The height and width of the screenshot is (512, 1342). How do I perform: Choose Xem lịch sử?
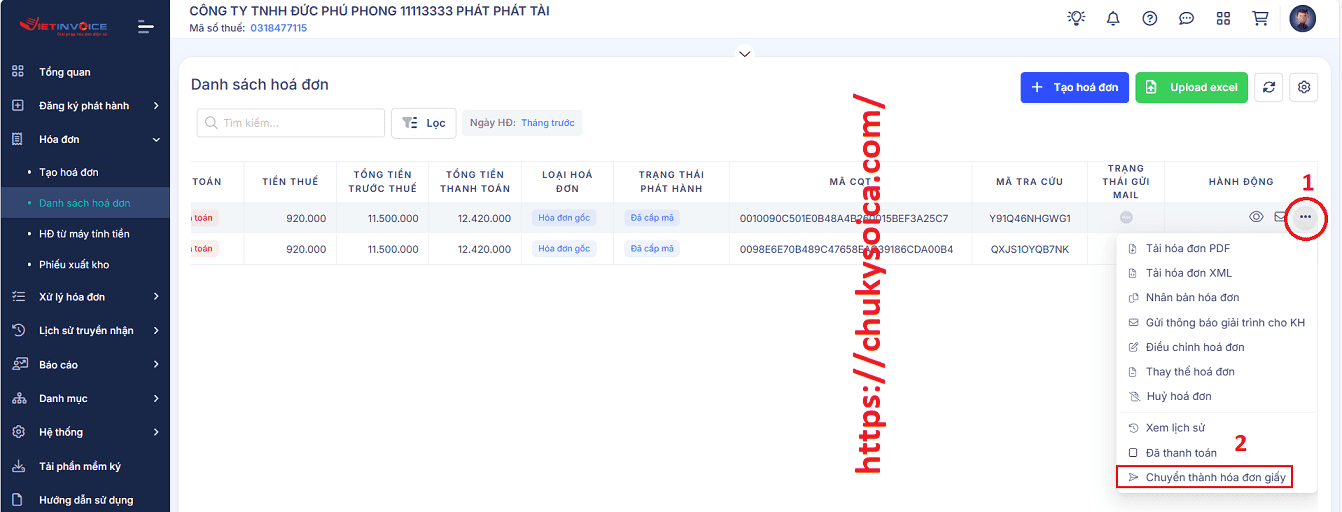[1216, 428]
